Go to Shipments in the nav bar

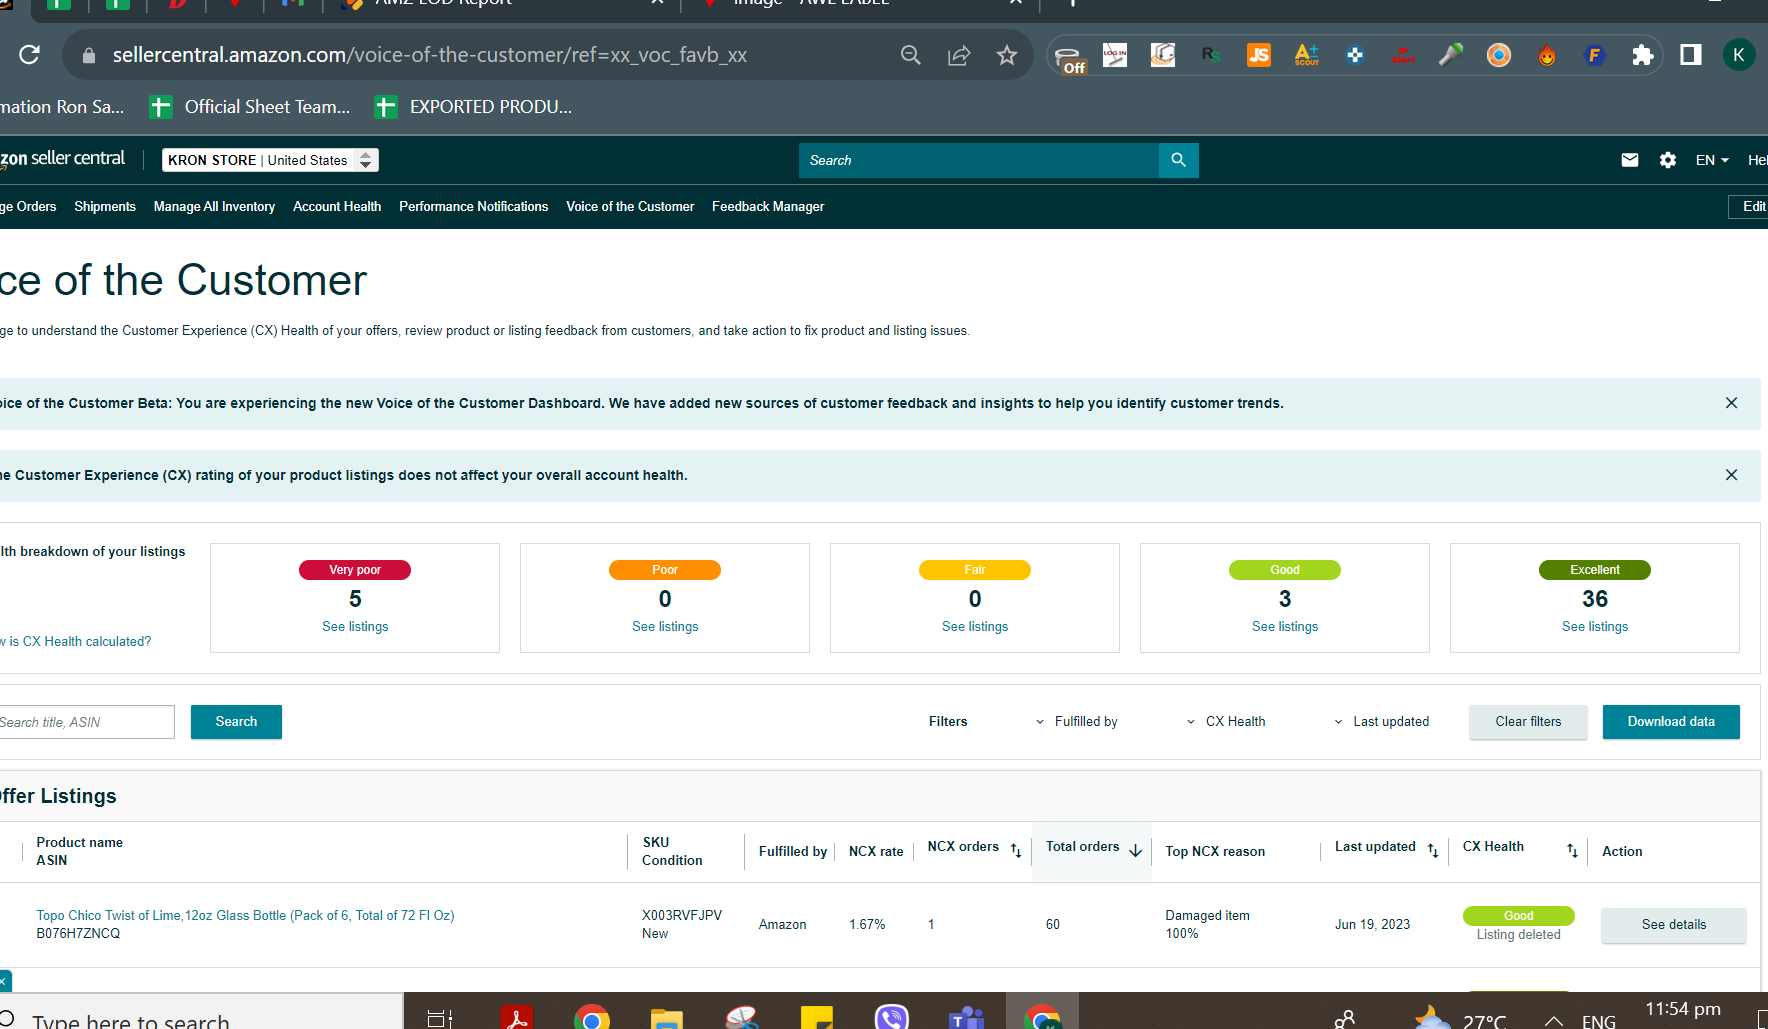tap(105, 207)
